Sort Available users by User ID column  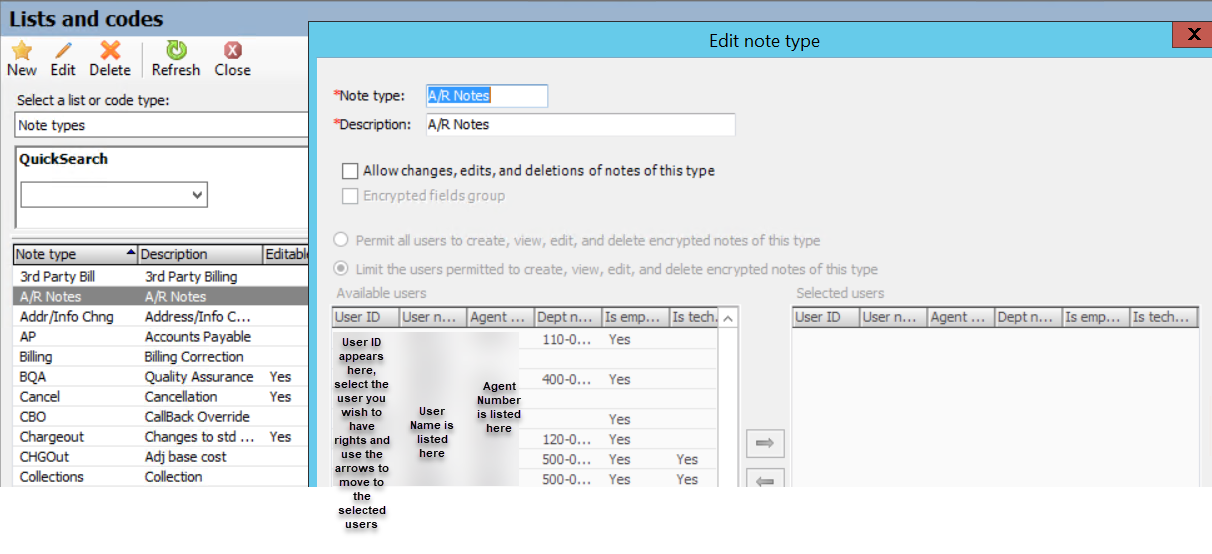click(x=366, y=317)
